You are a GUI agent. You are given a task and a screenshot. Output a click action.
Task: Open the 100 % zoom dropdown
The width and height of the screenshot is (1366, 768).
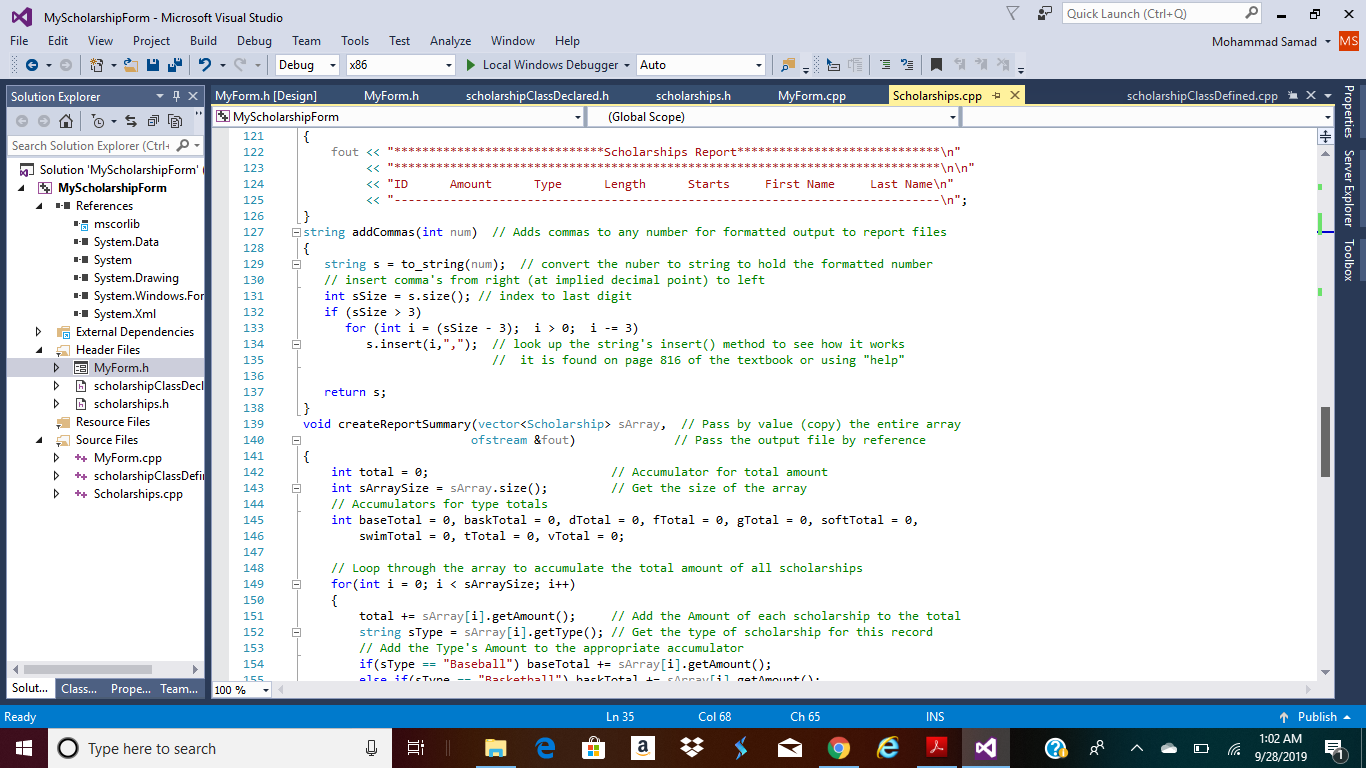pyautogui.click(x=267, y=690)
